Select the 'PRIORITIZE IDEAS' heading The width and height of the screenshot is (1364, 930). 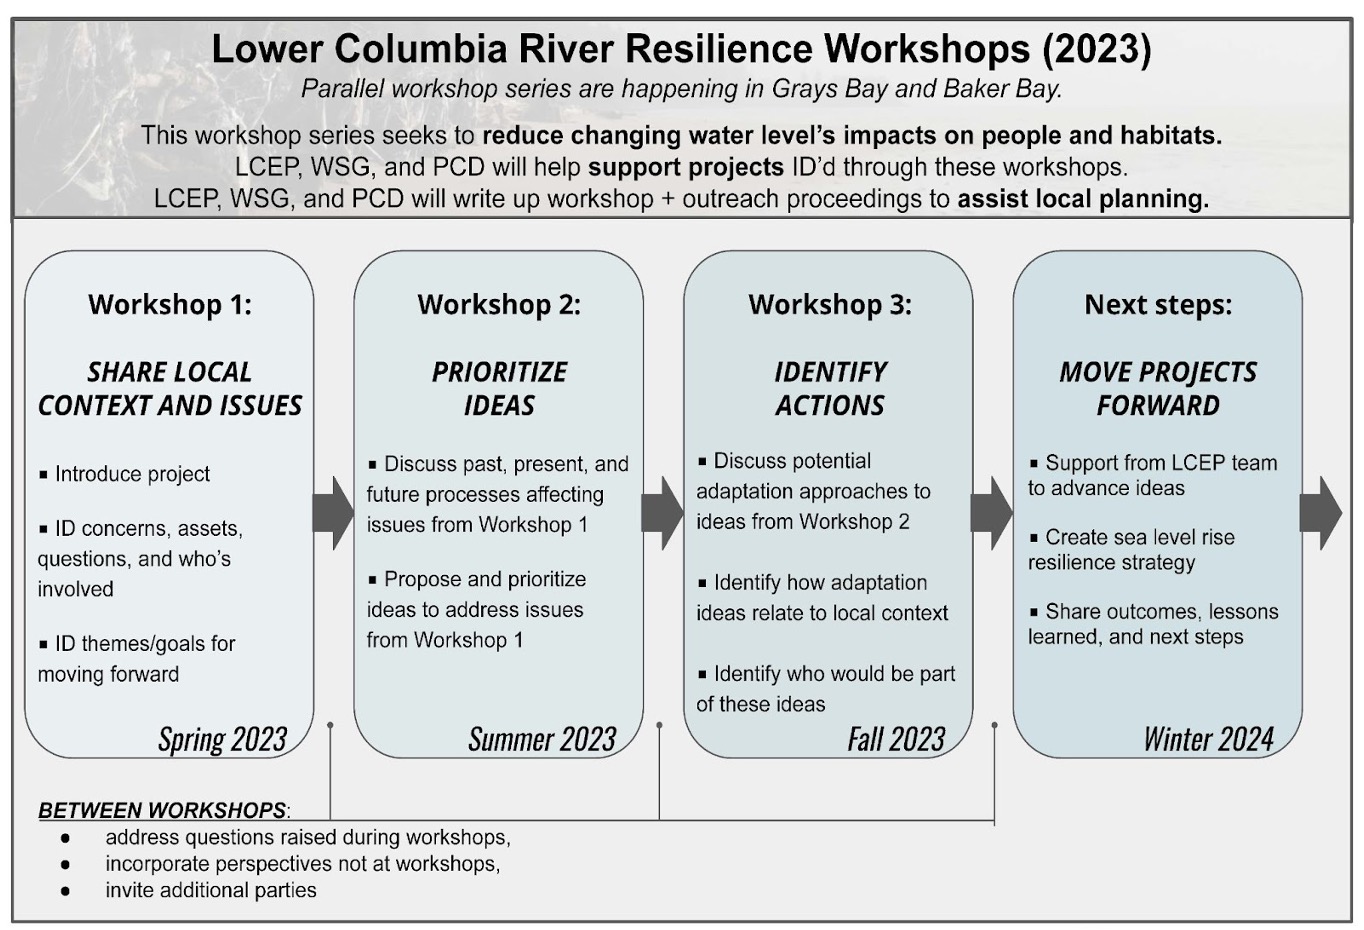click(x=499, y=388)
